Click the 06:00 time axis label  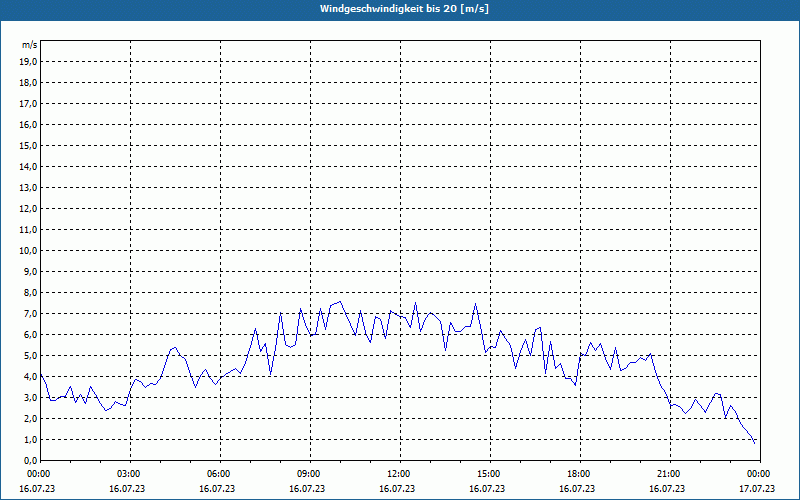(219, 474)
